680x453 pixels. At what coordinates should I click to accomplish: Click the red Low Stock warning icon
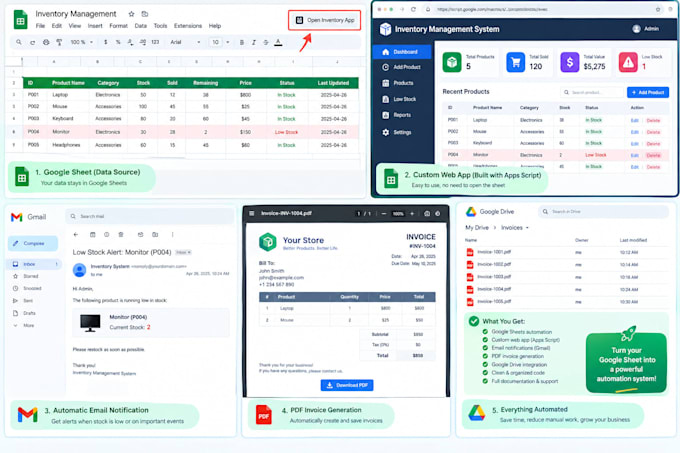628,62
